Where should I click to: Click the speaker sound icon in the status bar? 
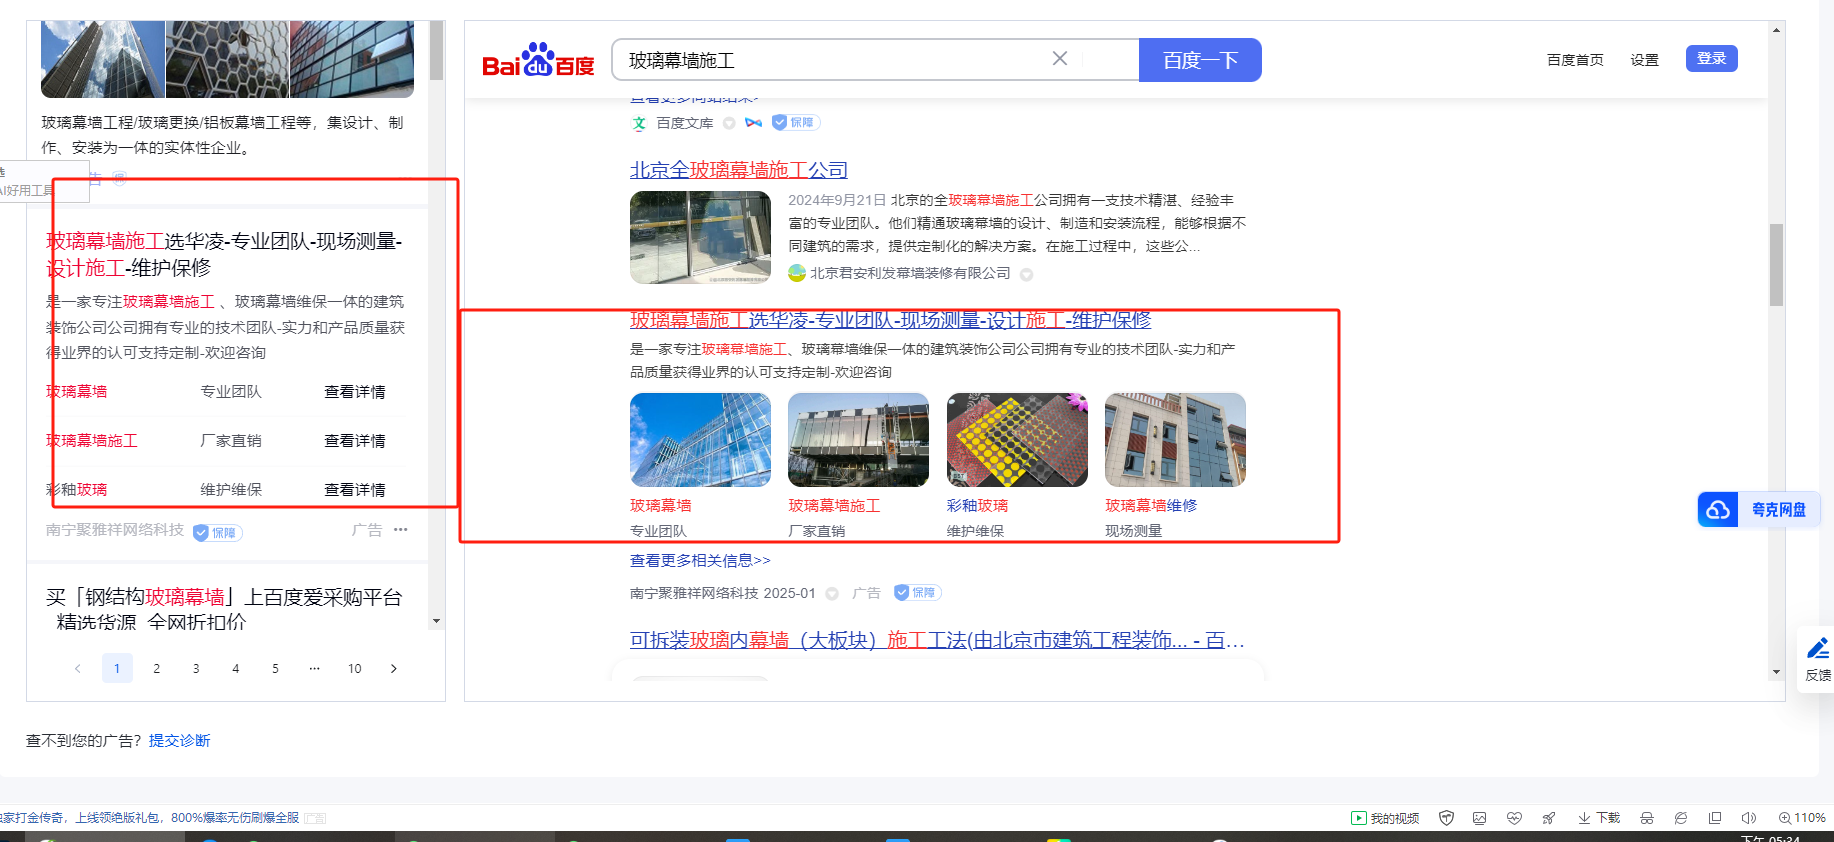click(x=1749, y=818)
